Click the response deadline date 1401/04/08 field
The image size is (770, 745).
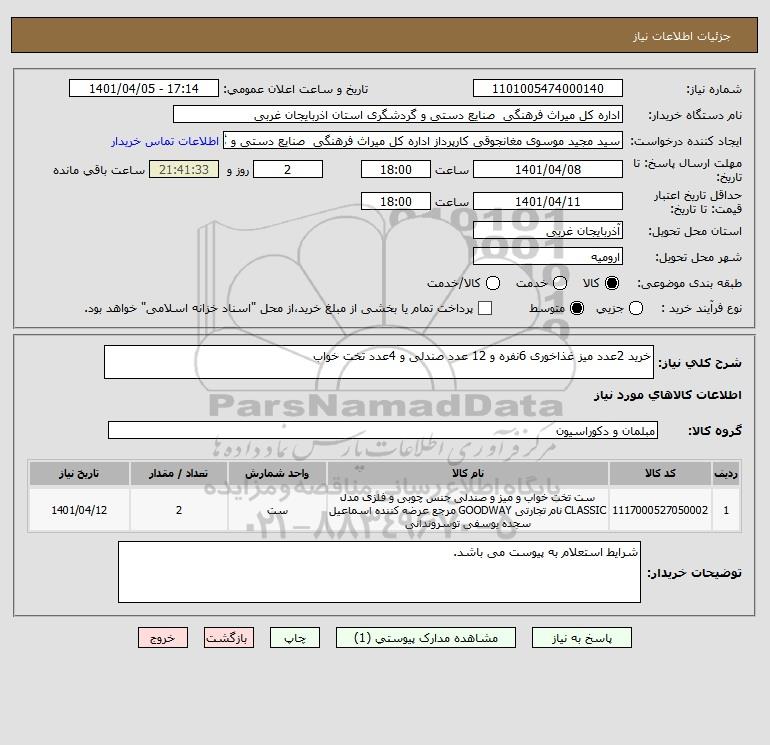pyautogui.click(x=548, y=169)
